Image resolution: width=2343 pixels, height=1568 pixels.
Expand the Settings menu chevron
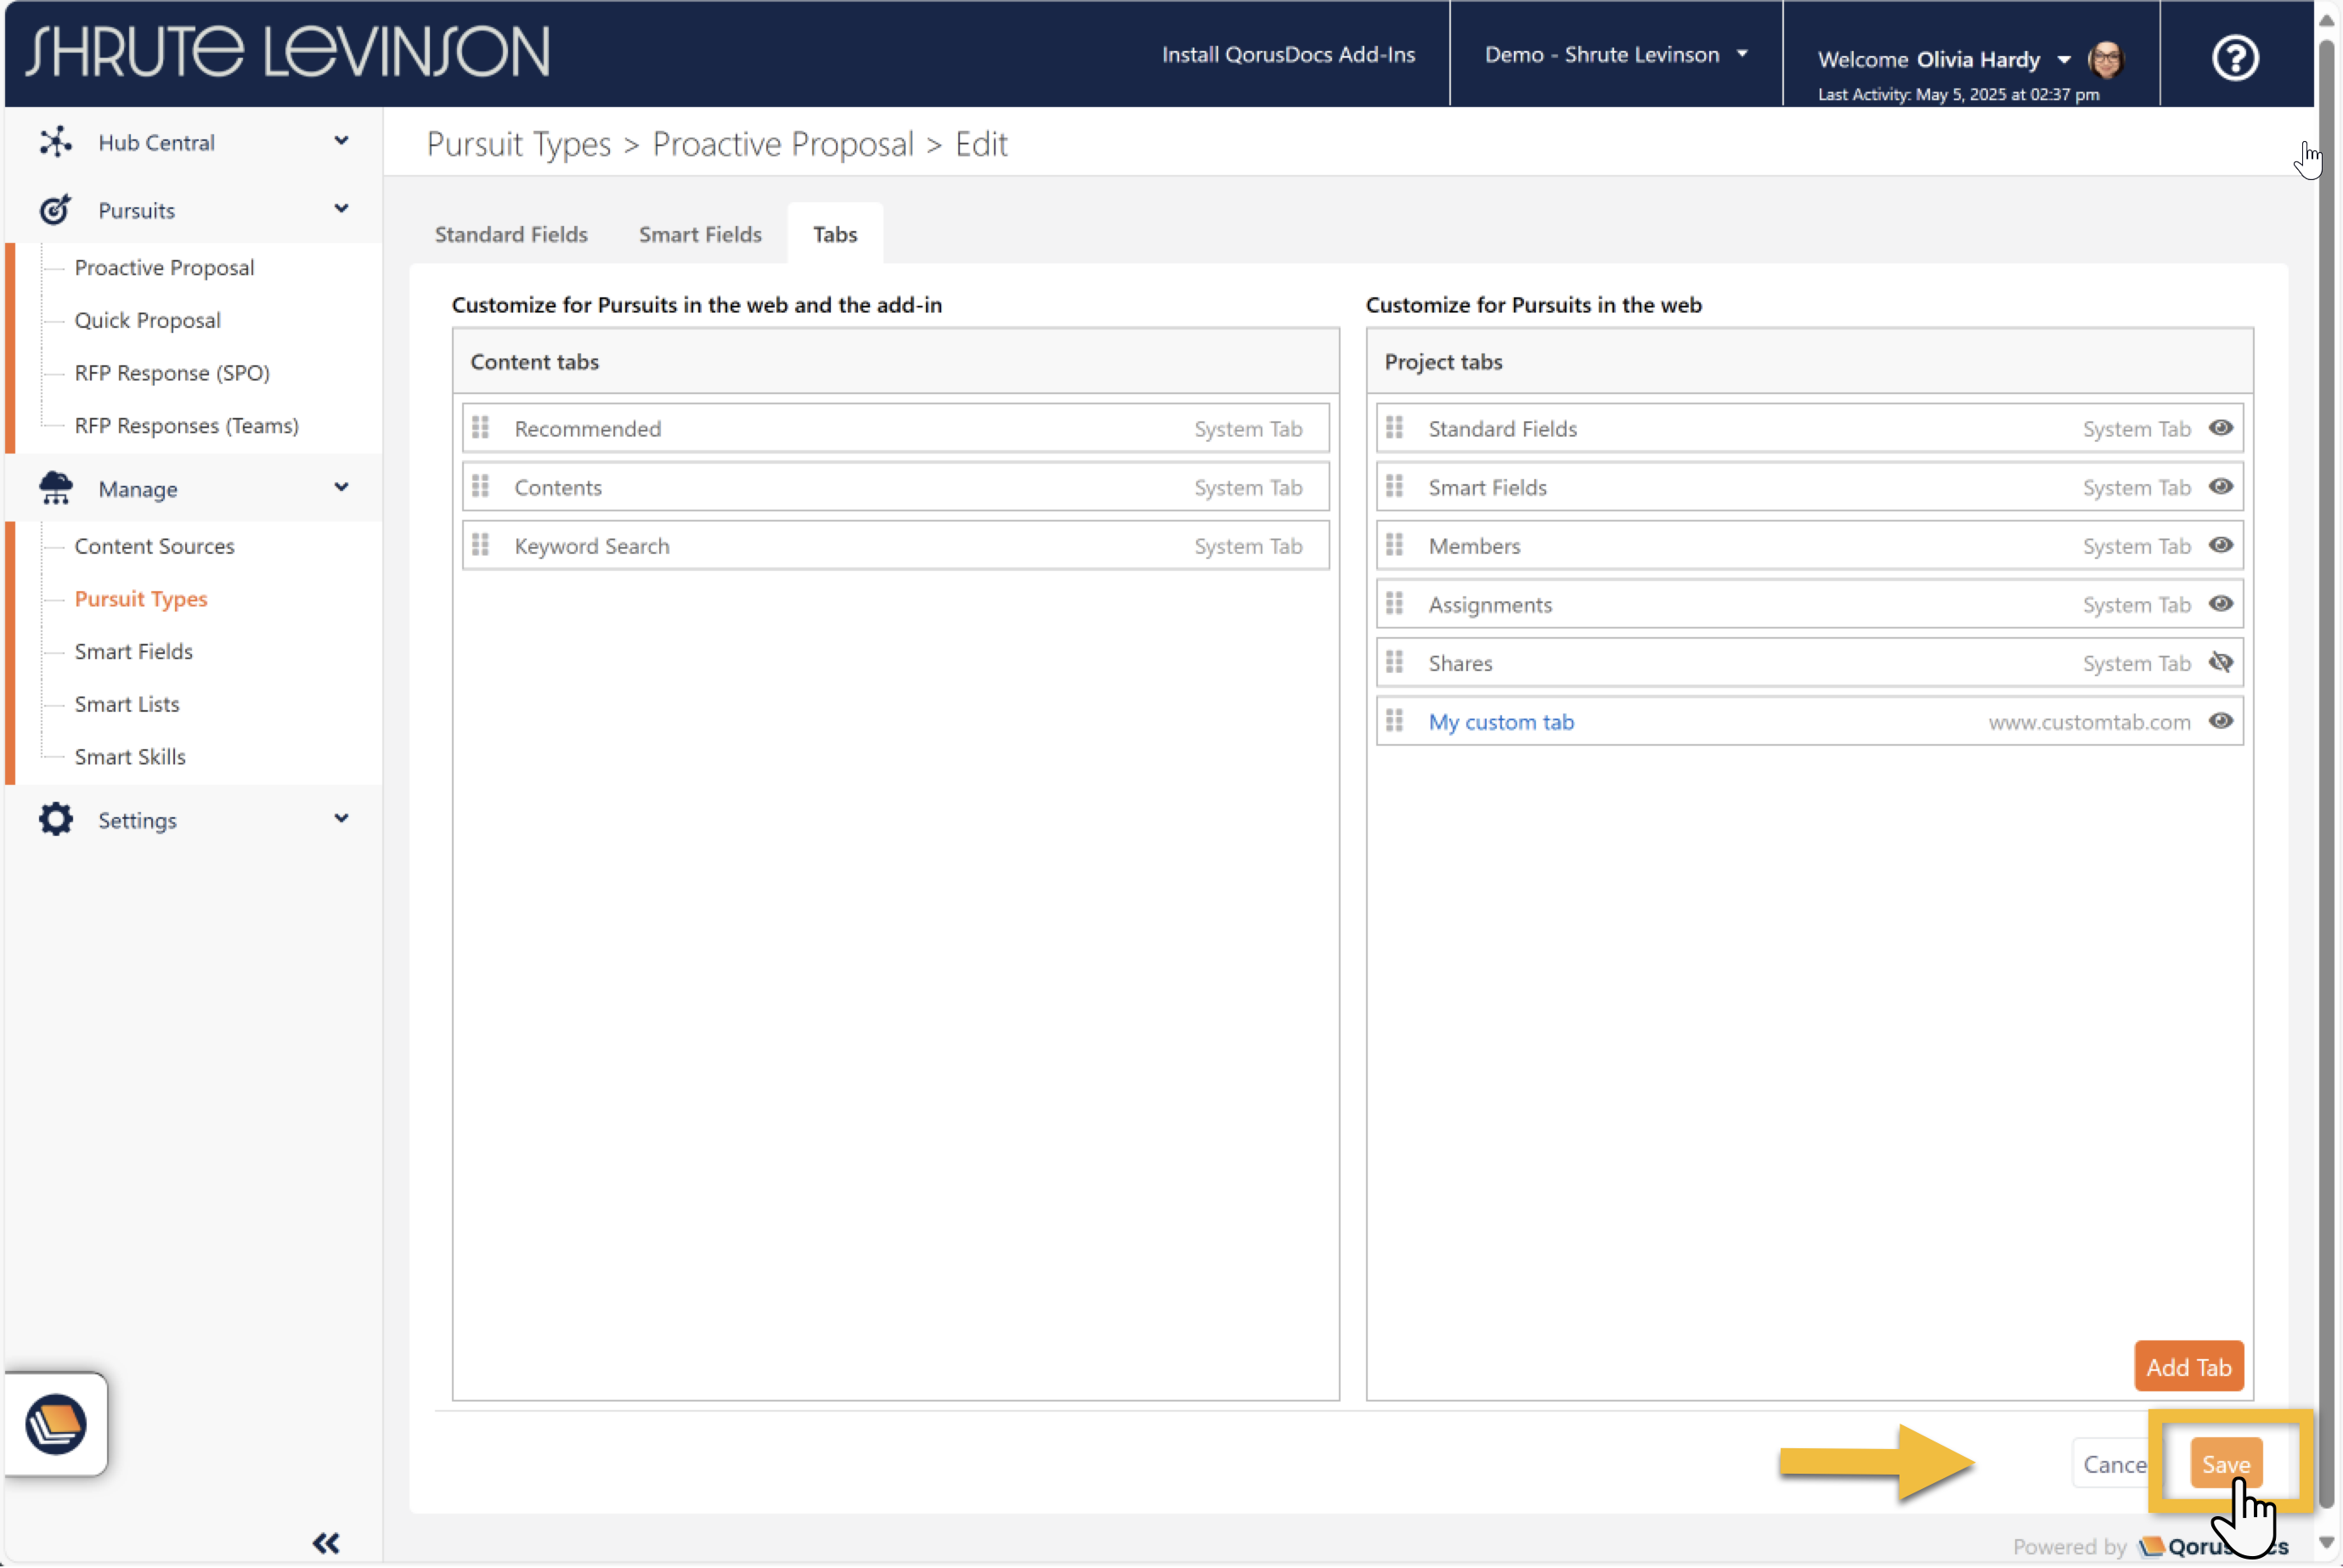click(x=341, y=818)
